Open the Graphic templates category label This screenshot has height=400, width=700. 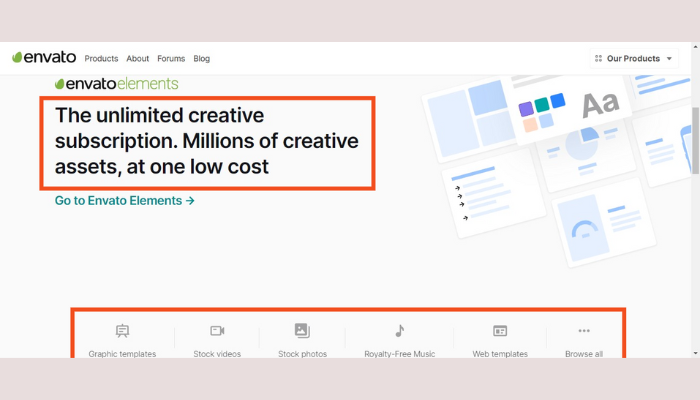122,354
